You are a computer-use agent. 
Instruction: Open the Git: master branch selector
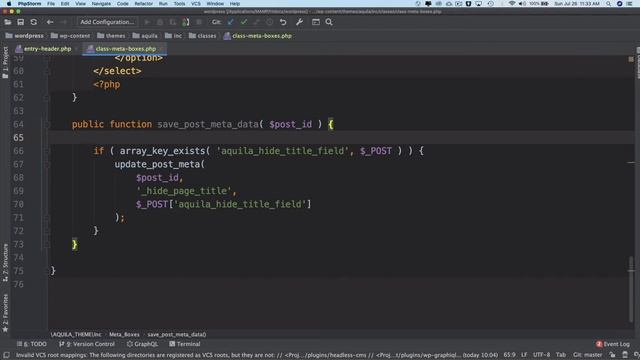pyautogui.click(x=587, y=355)
